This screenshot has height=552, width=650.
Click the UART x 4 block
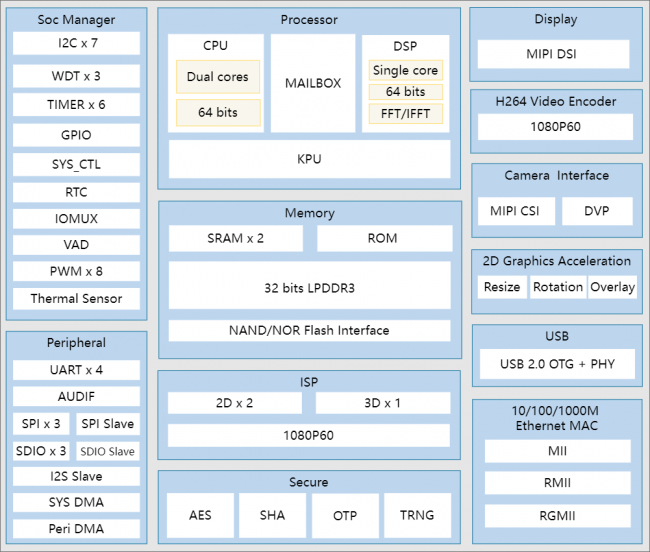coord(76,370)
